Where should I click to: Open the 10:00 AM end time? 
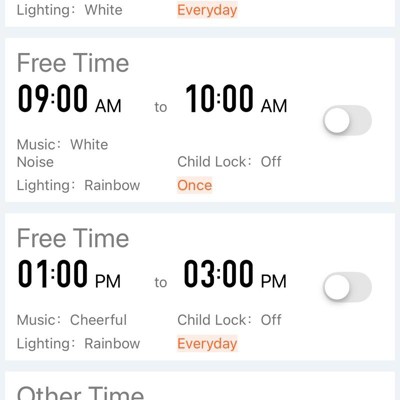236,98
